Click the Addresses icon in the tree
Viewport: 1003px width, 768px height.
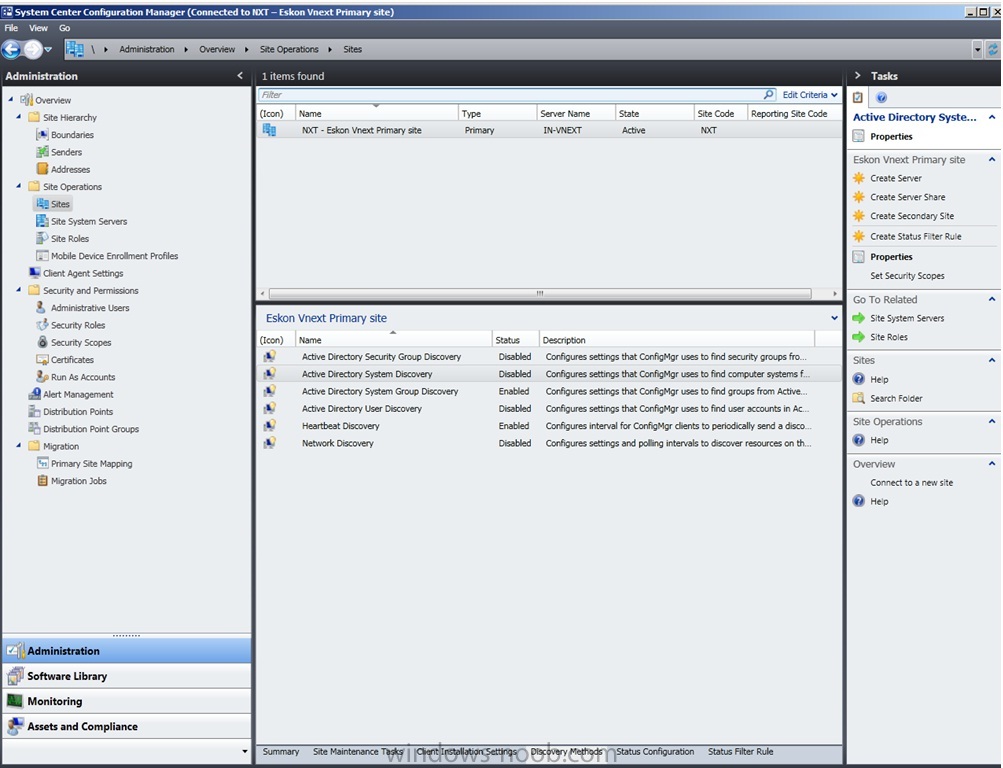click(42, 169)
